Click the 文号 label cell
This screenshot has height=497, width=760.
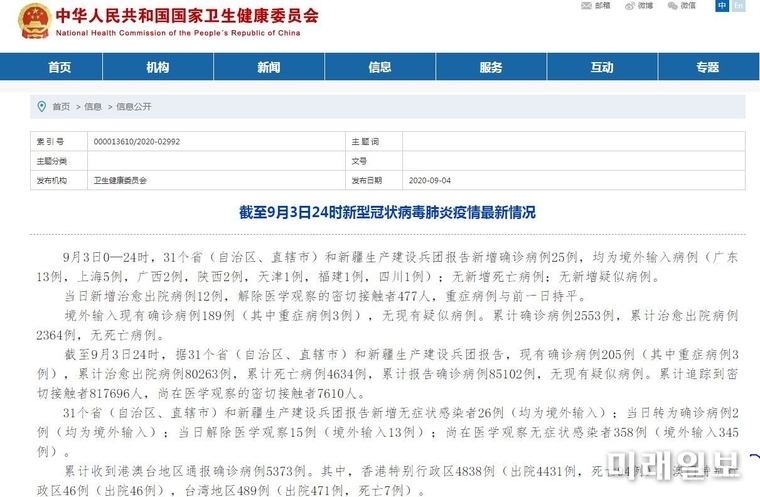[374, 161]
